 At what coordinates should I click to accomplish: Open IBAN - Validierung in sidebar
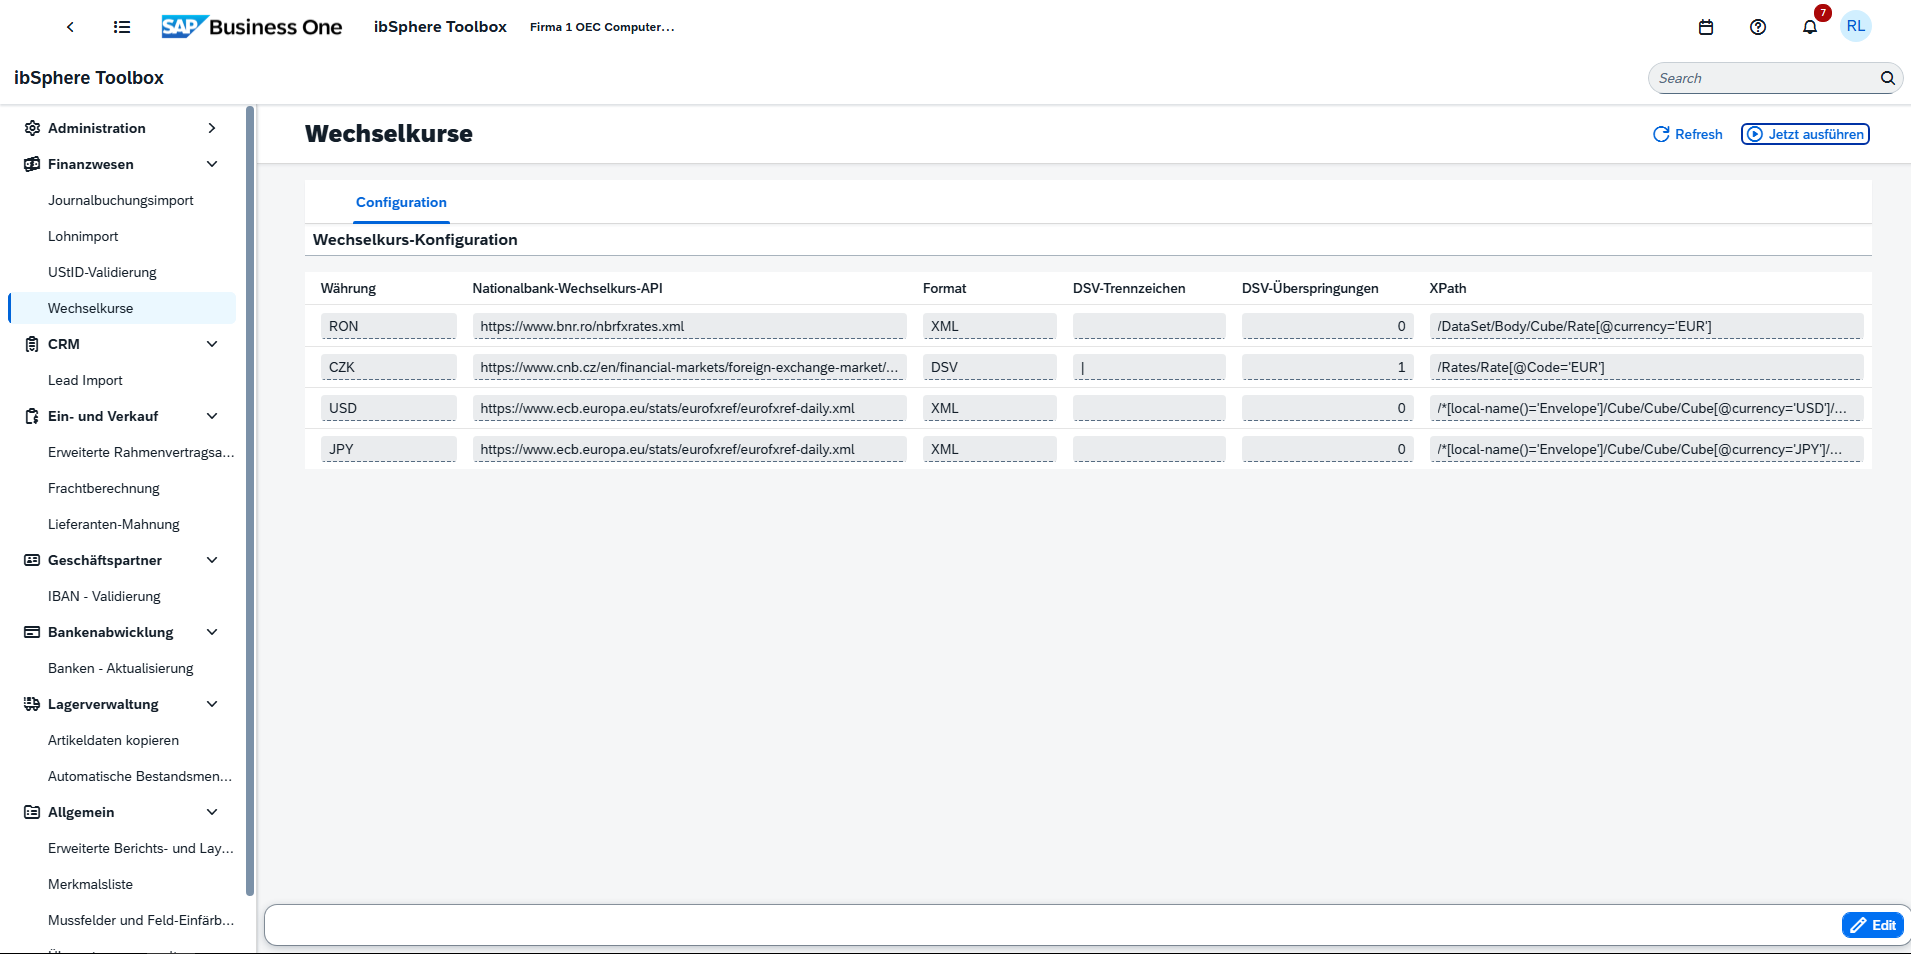[x=104, y=596]
